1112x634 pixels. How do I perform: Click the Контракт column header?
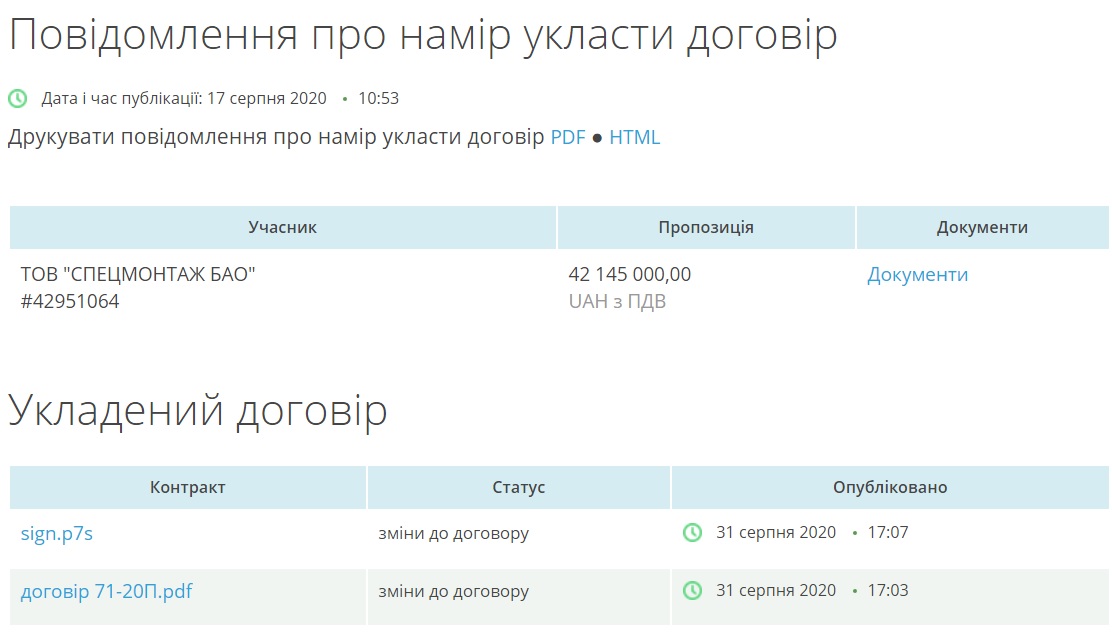pos(188,488)
